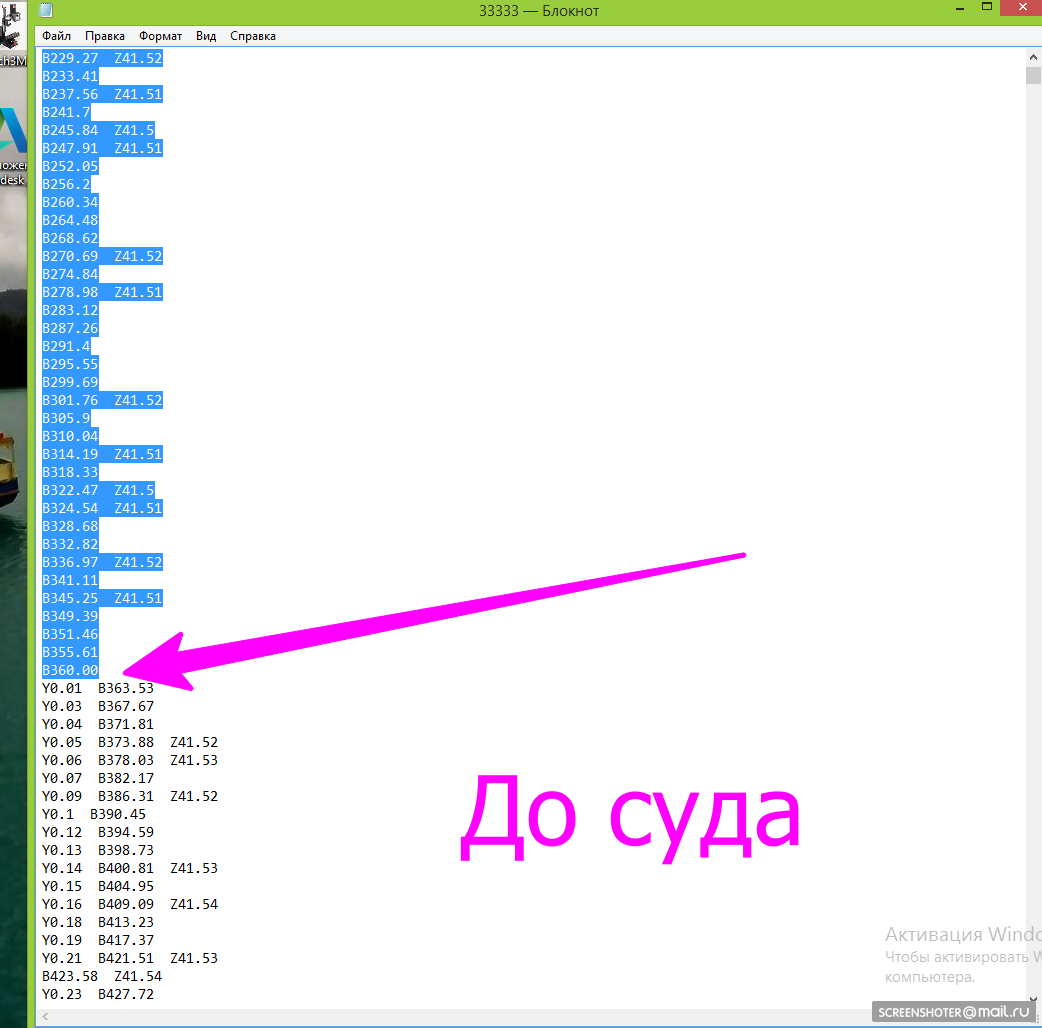Click the line B233.41
Screen dimensions: 1042x1028
pyautogui.click(x=70, y=76)
